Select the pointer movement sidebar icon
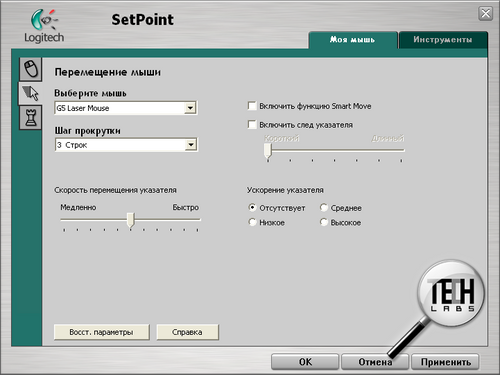 click(x=30, y=93)
